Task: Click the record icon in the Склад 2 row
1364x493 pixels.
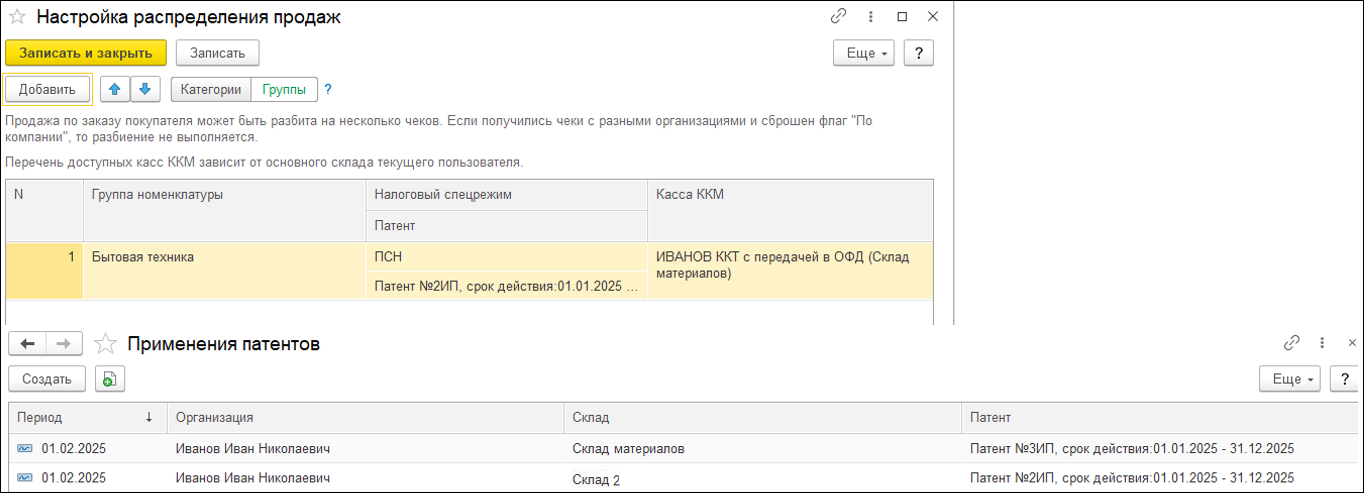Action: [x=25, y=478]
